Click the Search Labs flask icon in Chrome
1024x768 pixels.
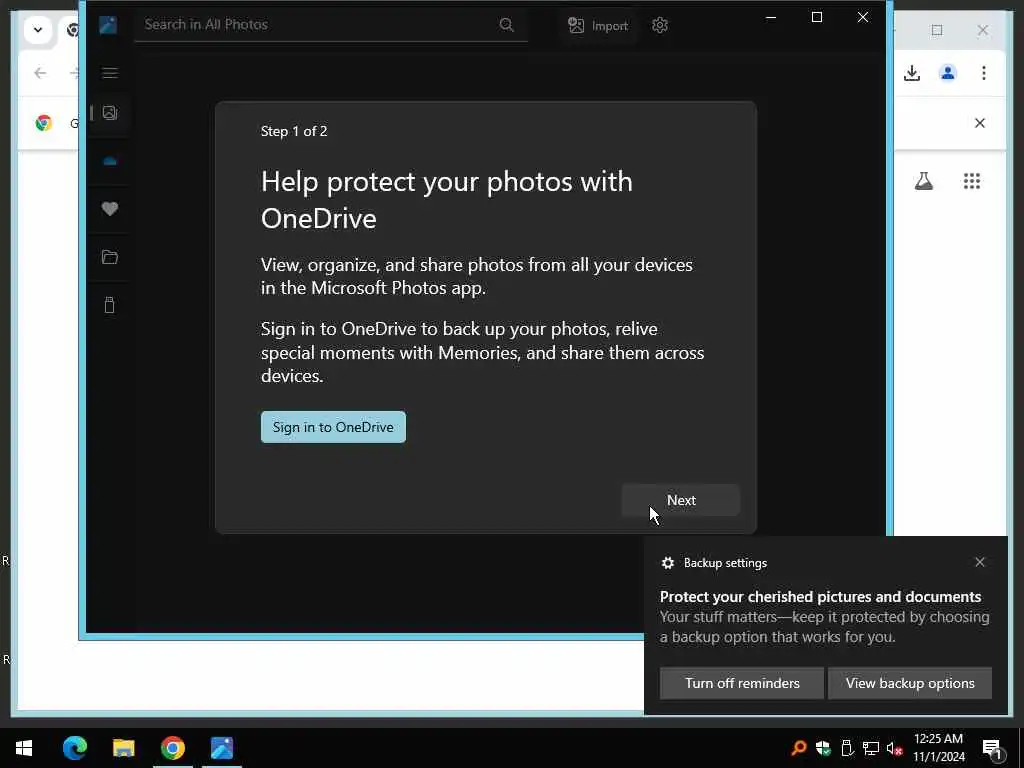coord(923,181)
